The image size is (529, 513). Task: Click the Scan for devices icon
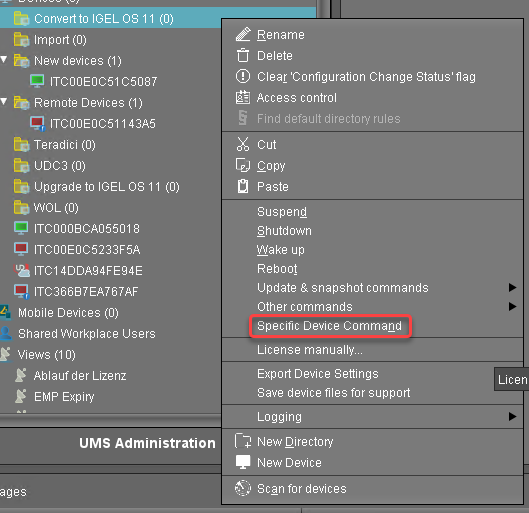tap(243, 488)
